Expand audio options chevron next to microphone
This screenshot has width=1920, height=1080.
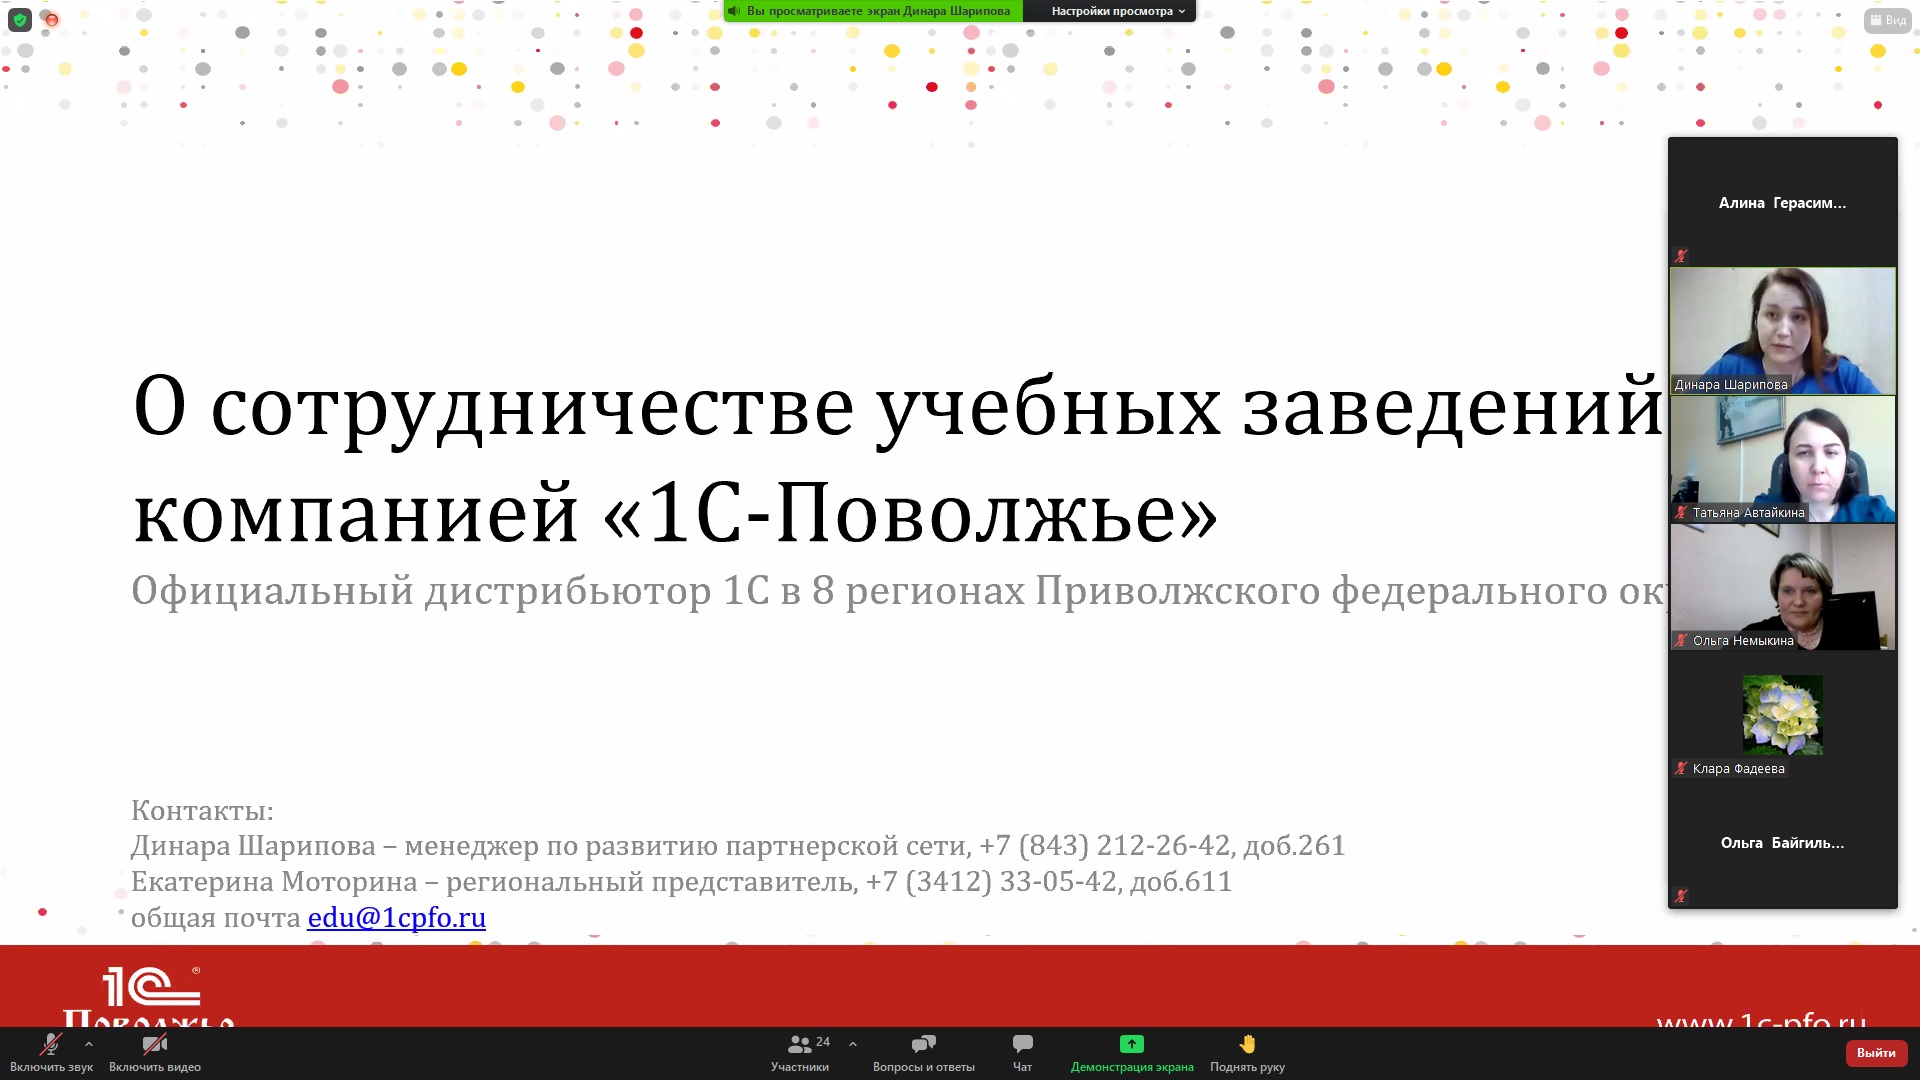(89, 1044)
